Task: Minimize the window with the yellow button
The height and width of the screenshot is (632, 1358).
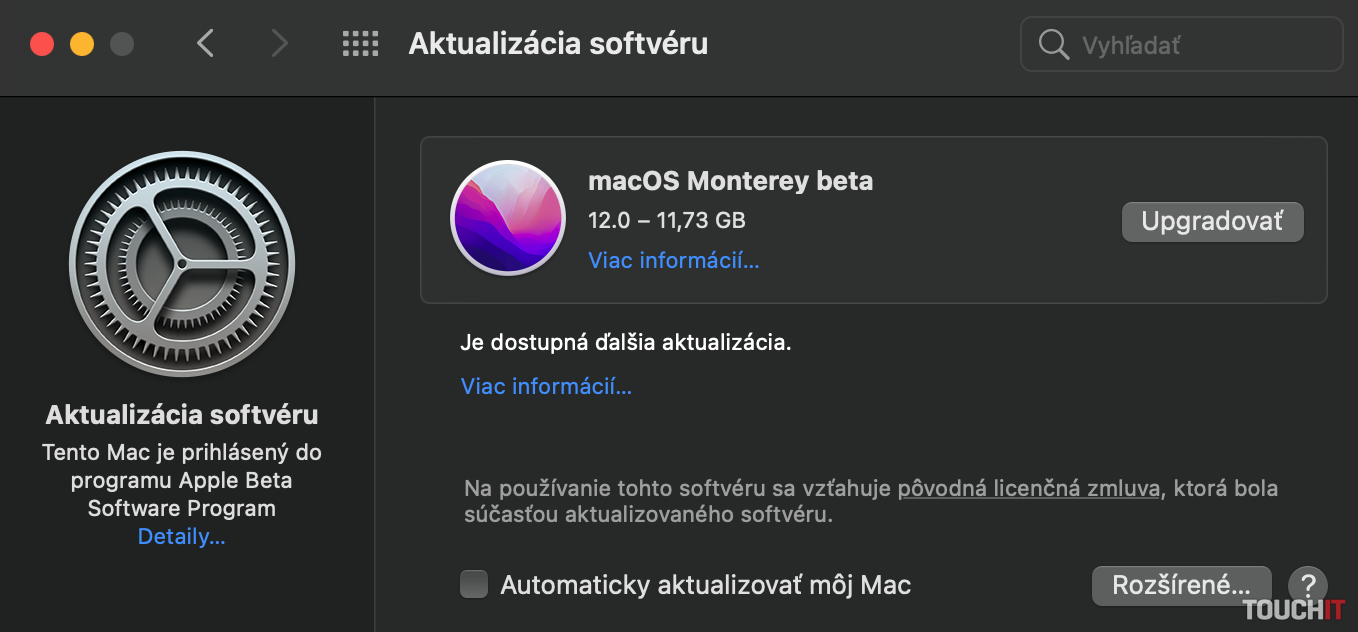Action: coord(82,44)
